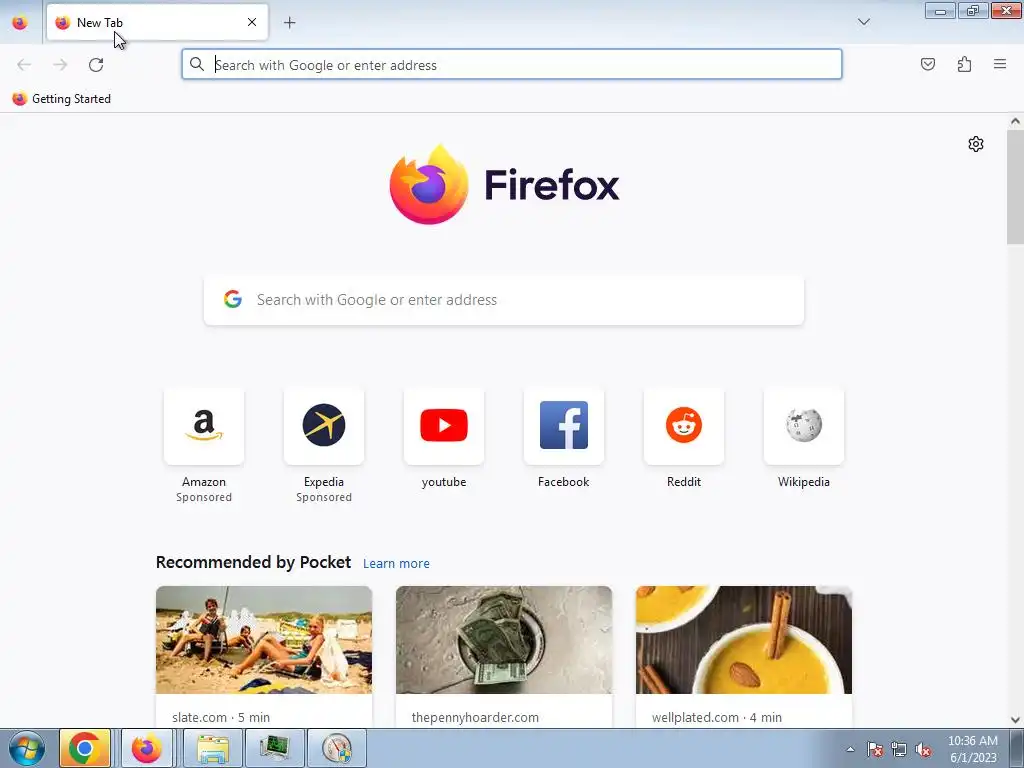The image size is (1024, 768).
Task: Click the thepennyhoarder.com source label
Action: click(475, 717)
